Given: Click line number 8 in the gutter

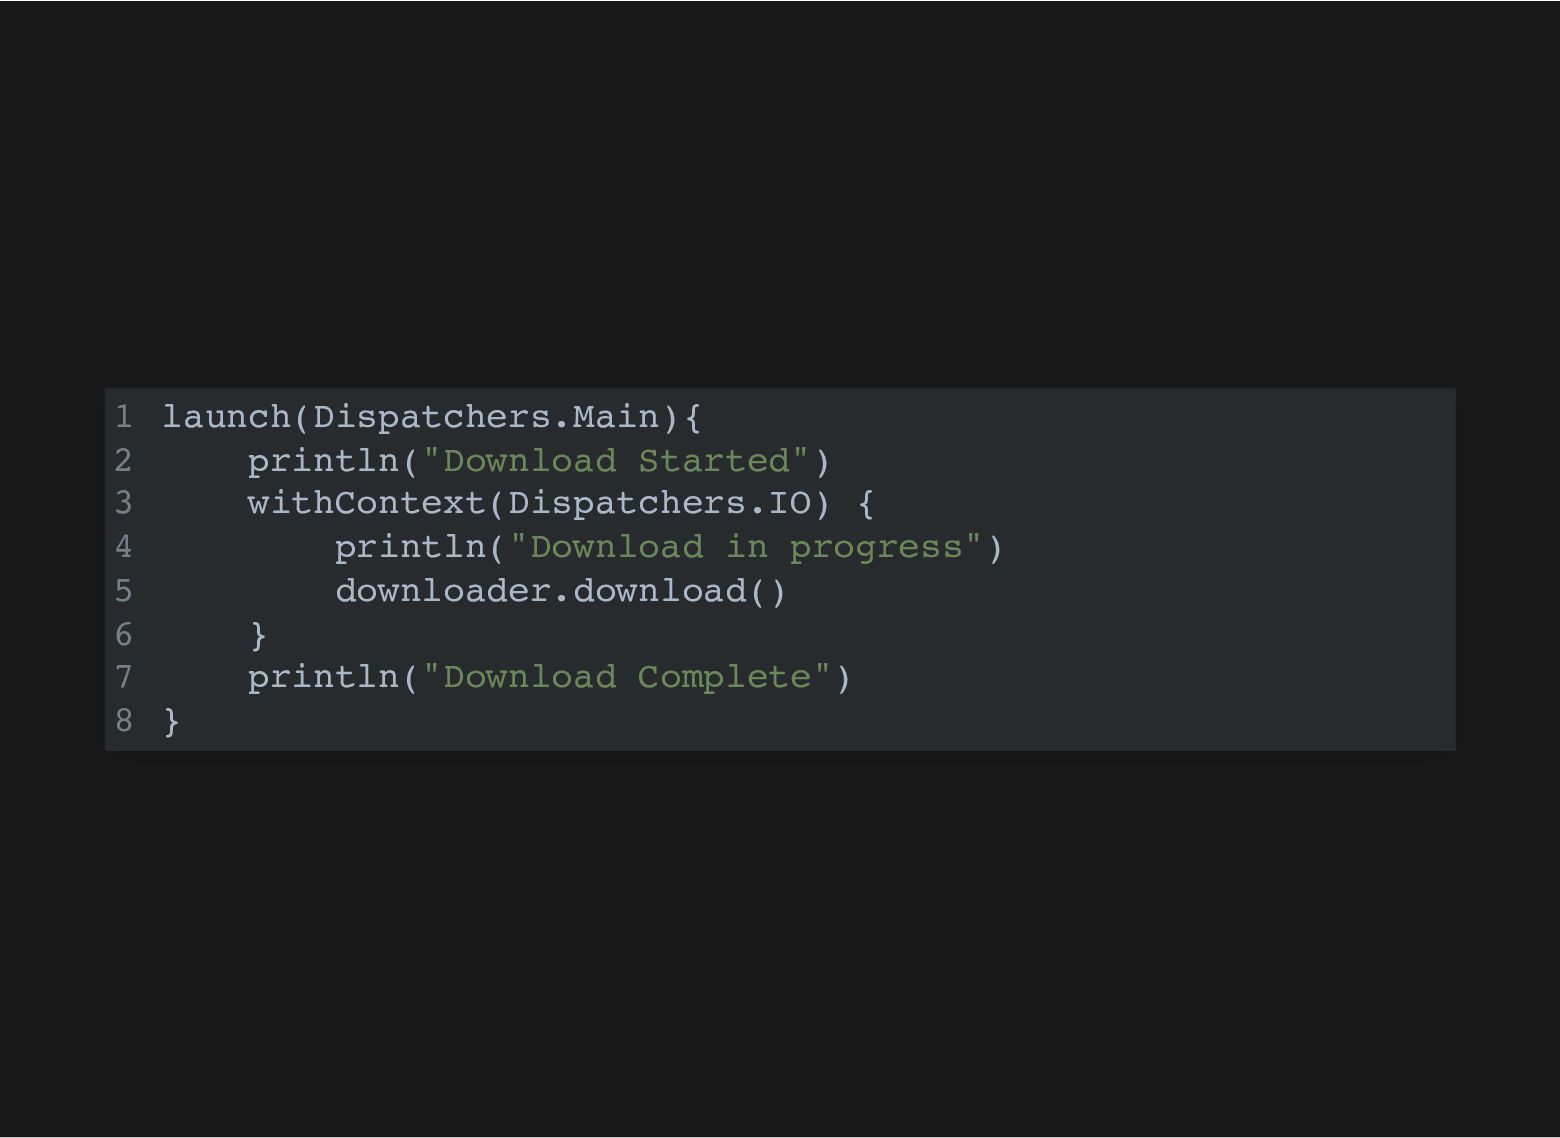Looking at the screenshot, I should tap(123, 721).
